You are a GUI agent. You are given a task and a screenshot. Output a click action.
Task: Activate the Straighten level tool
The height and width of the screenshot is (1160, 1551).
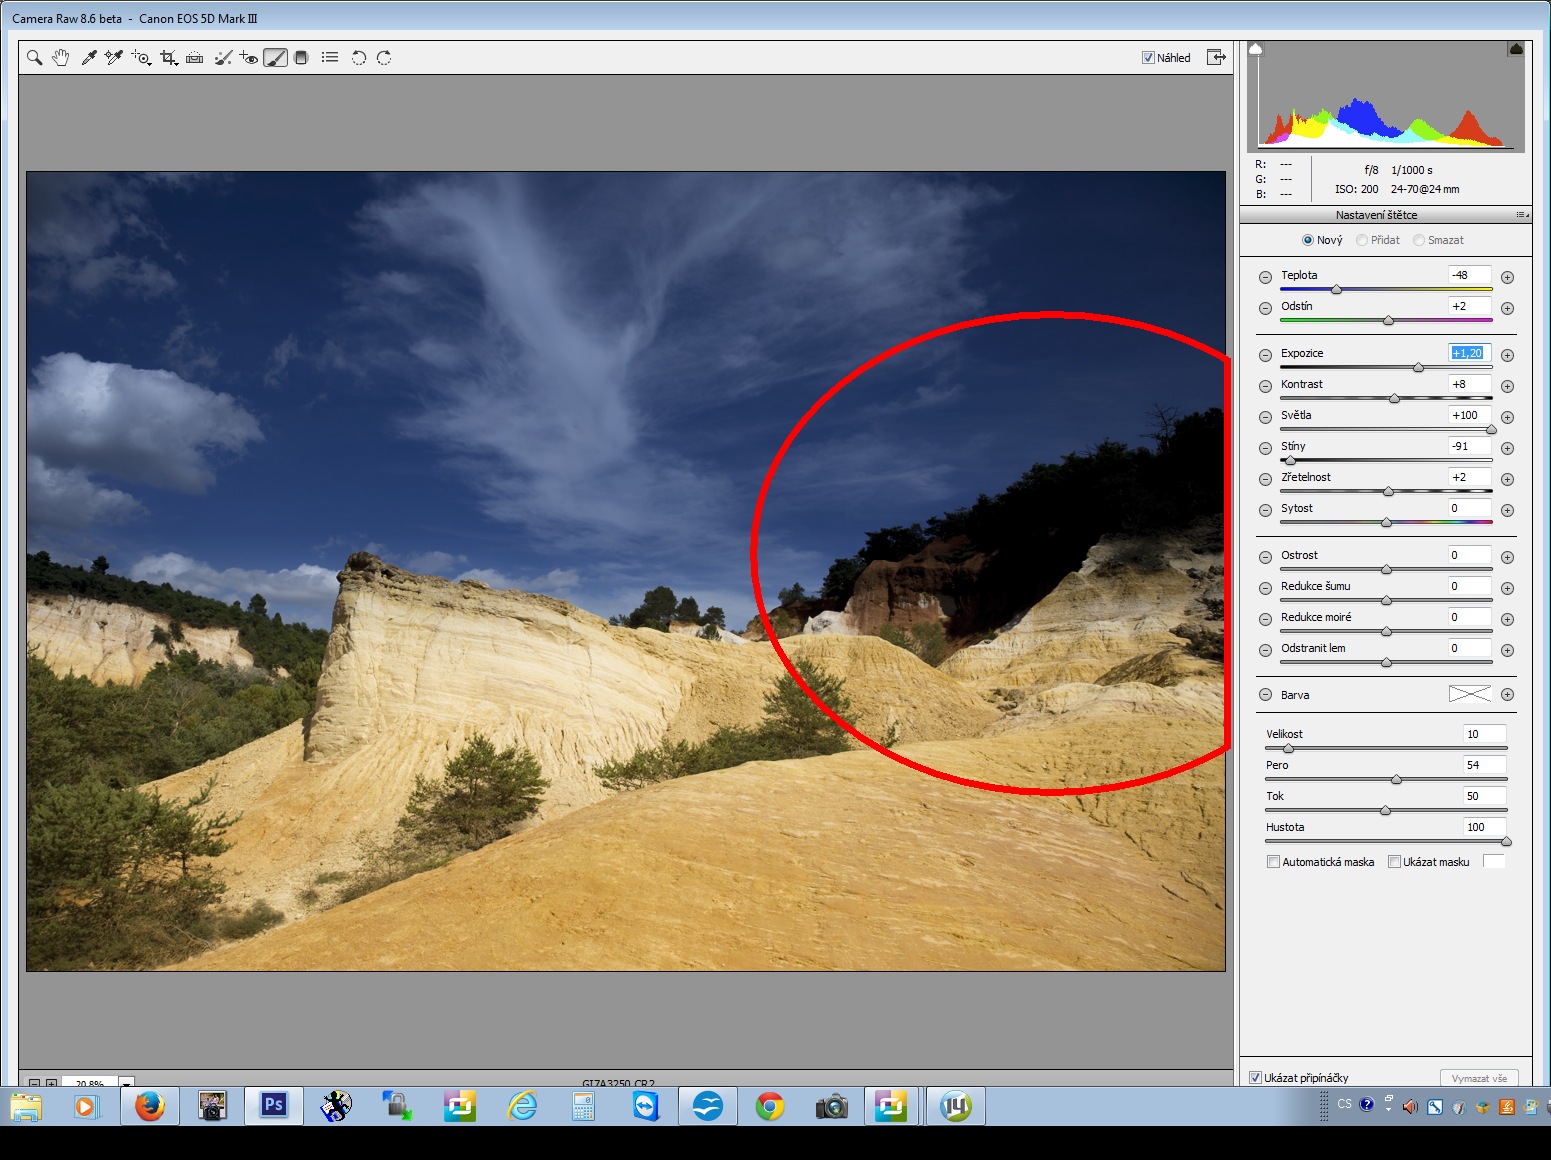click(x=195, y=58)
